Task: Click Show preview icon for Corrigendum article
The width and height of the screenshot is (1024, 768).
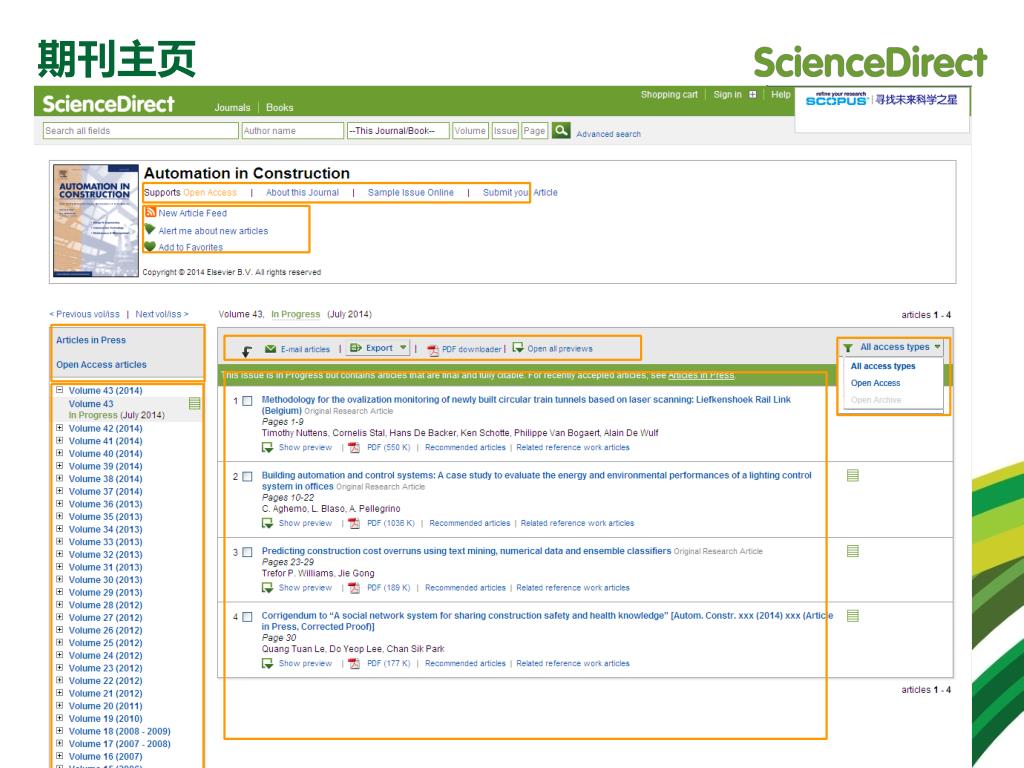Action: pyautogui.click(x=267, y=664)
